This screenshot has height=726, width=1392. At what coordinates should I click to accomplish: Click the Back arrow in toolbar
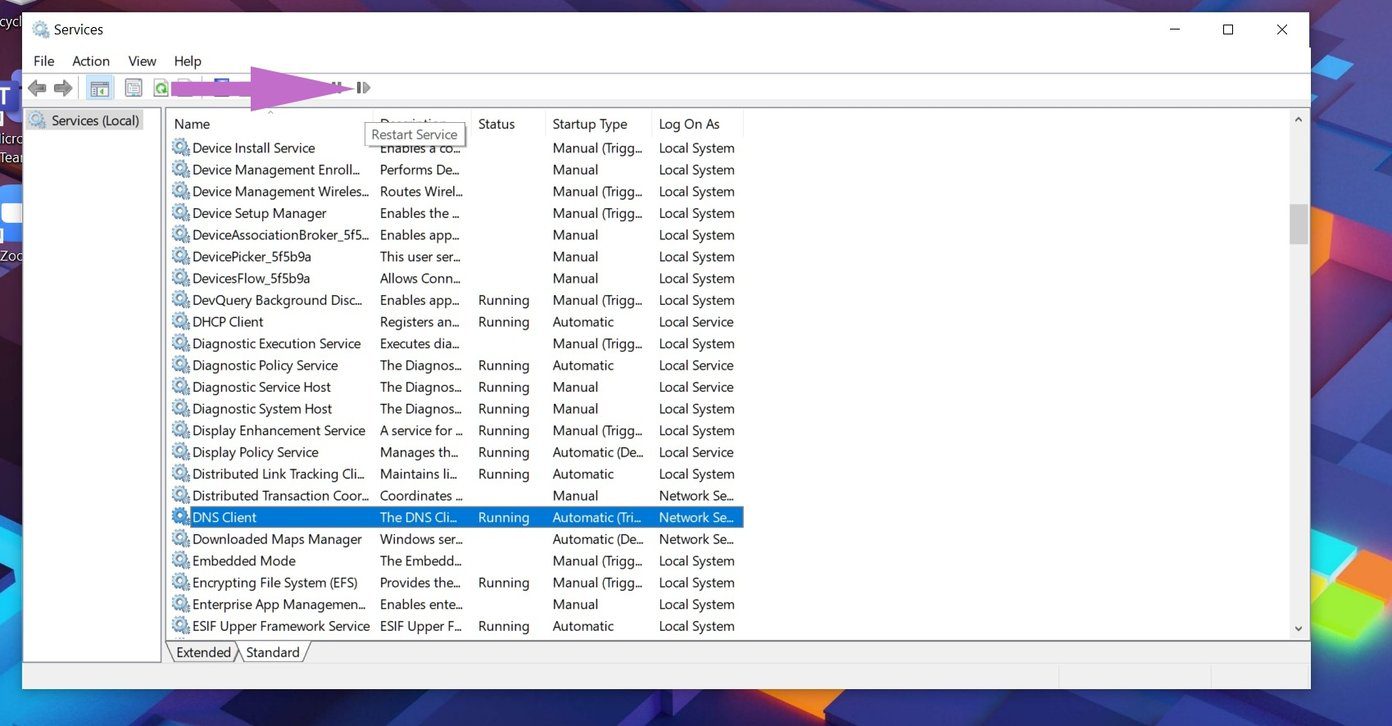click(x=37, y=88)
